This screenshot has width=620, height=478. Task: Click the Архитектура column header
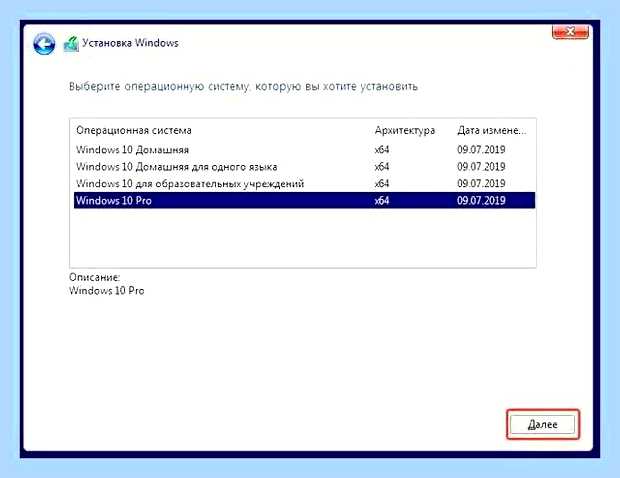click(x=405, y=130)
